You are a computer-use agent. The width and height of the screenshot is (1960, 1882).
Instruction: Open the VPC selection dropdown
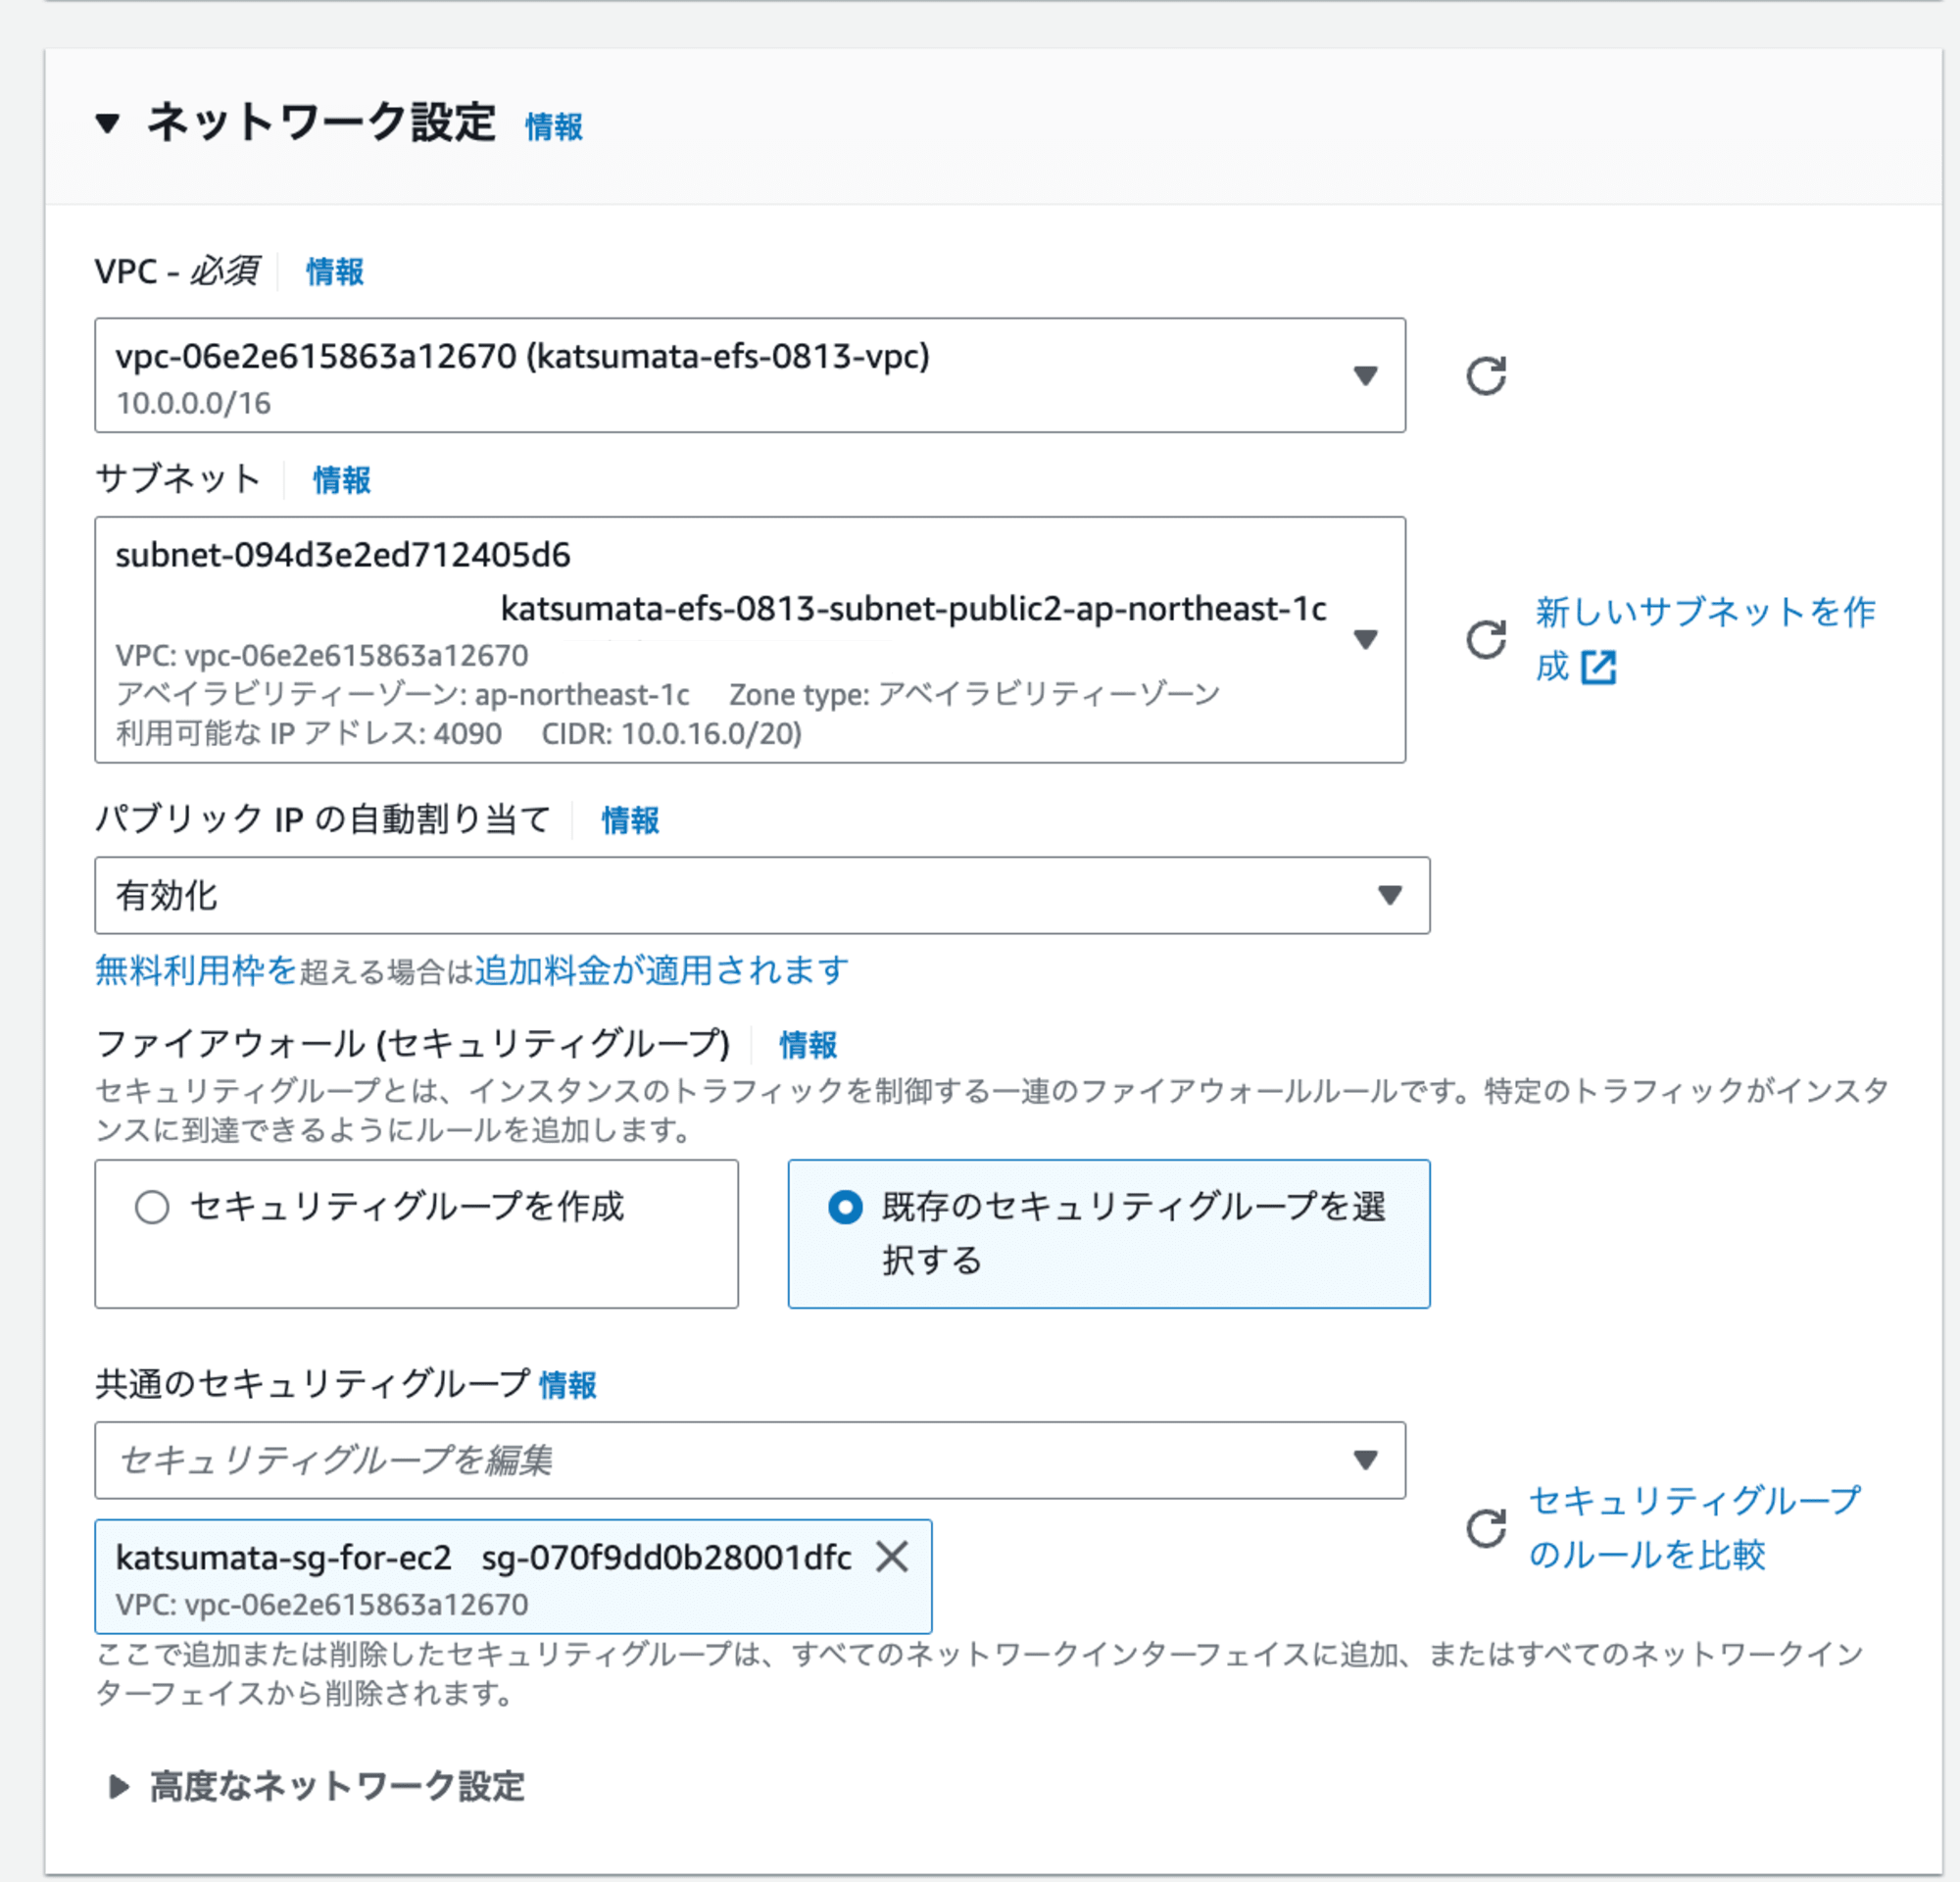750,376
